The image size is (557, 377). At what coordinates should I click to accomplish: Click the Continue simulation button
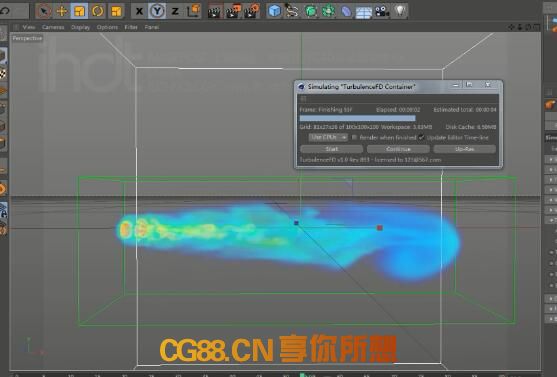pos(398,149)
